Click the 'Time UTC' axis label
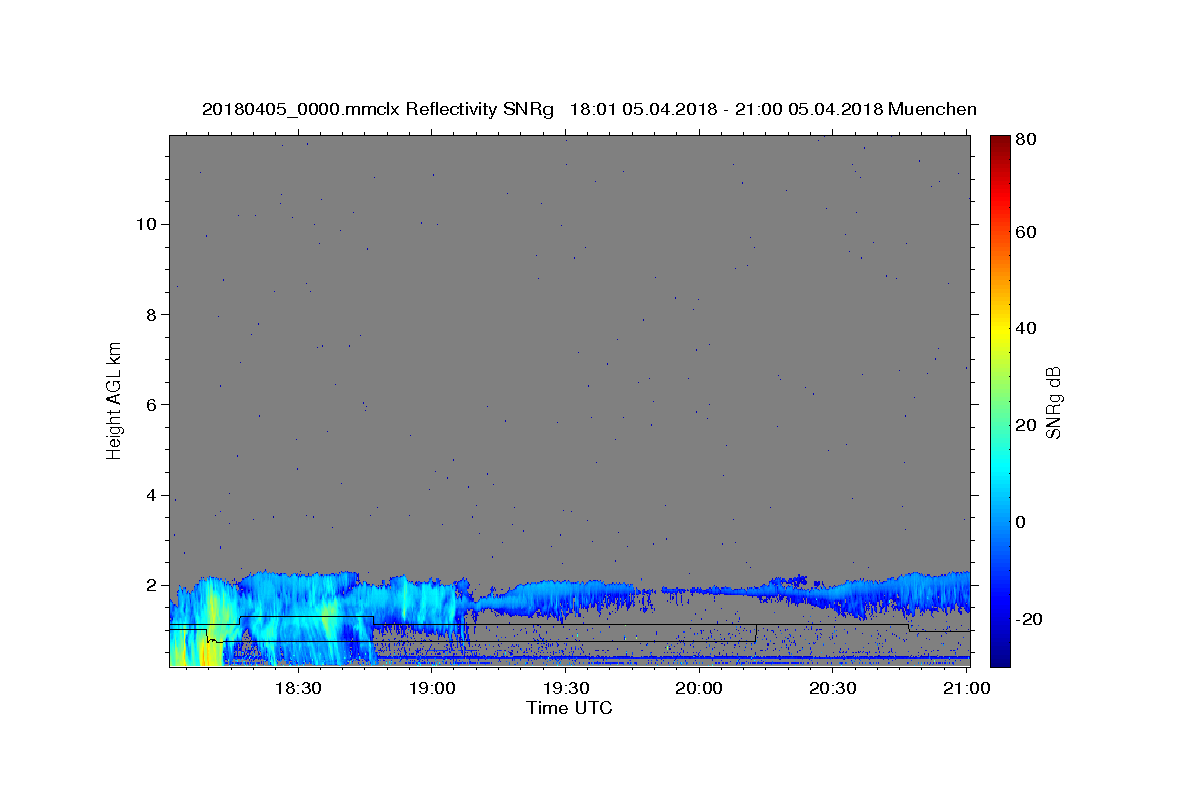Viewport: 1200px width, 800px height. pos(569,708)
